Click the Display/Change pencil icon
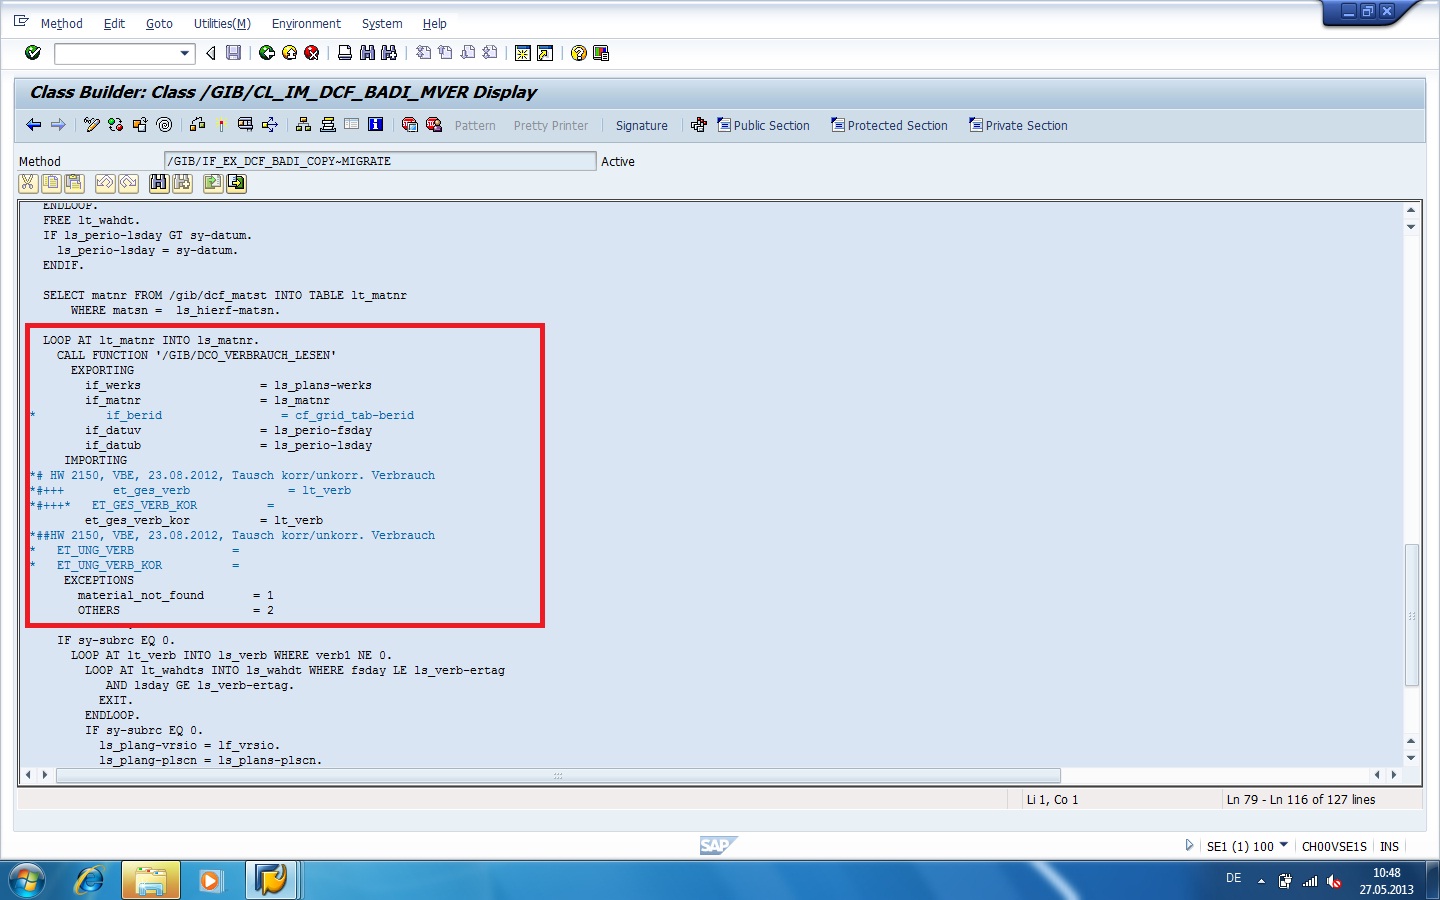The width and height of the screenshot is (1440, 900). coord(92,125)
